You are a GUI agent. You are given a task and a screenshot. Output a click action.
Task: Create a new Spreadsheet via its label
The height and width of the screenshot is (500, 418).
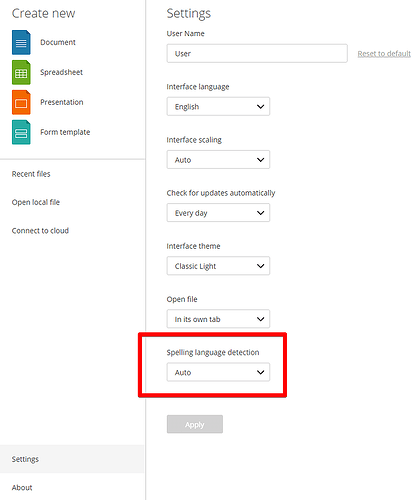(61, 72)
